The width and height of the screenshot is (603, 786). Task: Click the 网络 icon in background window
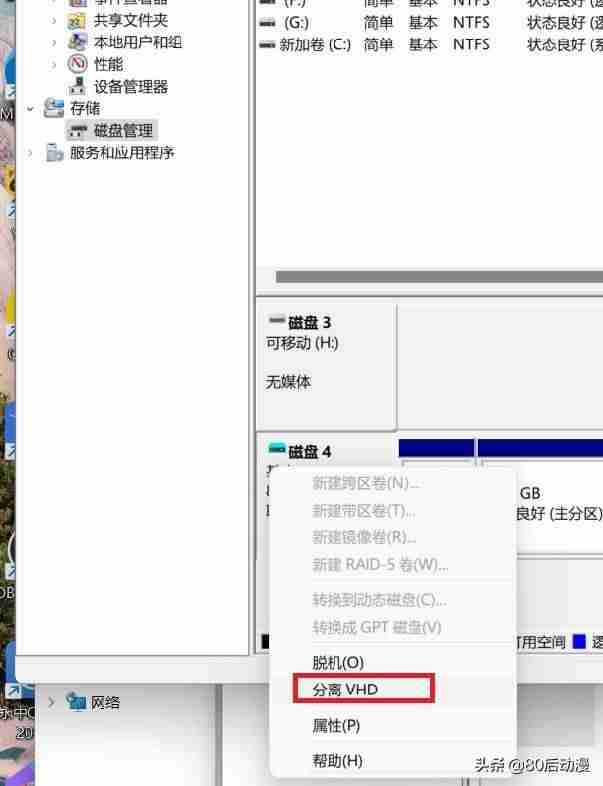(x=76, y=702)
